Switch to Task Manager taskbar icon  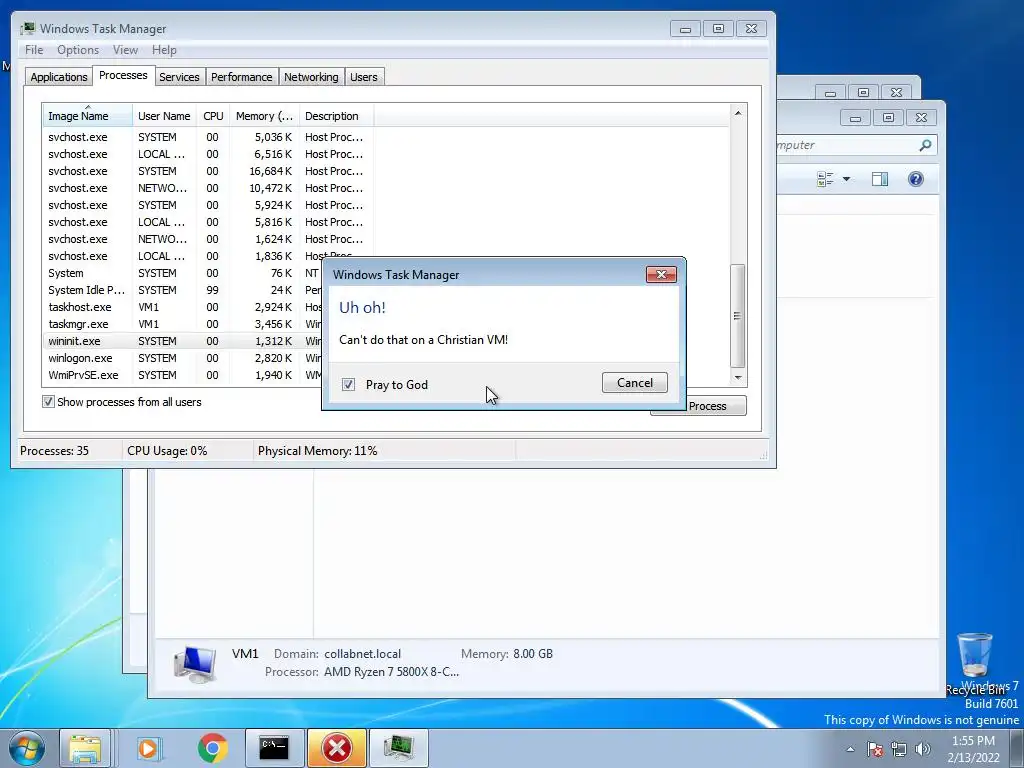398,748
